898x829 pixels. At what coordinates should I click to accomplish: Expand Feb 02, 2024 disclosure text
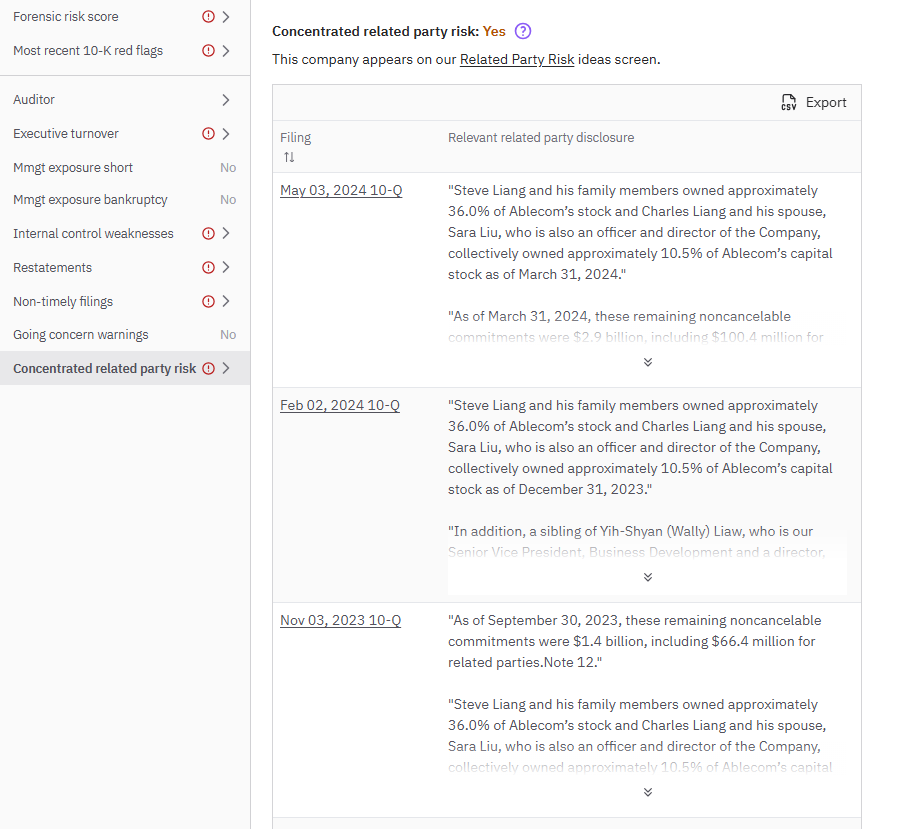point(647,577)
